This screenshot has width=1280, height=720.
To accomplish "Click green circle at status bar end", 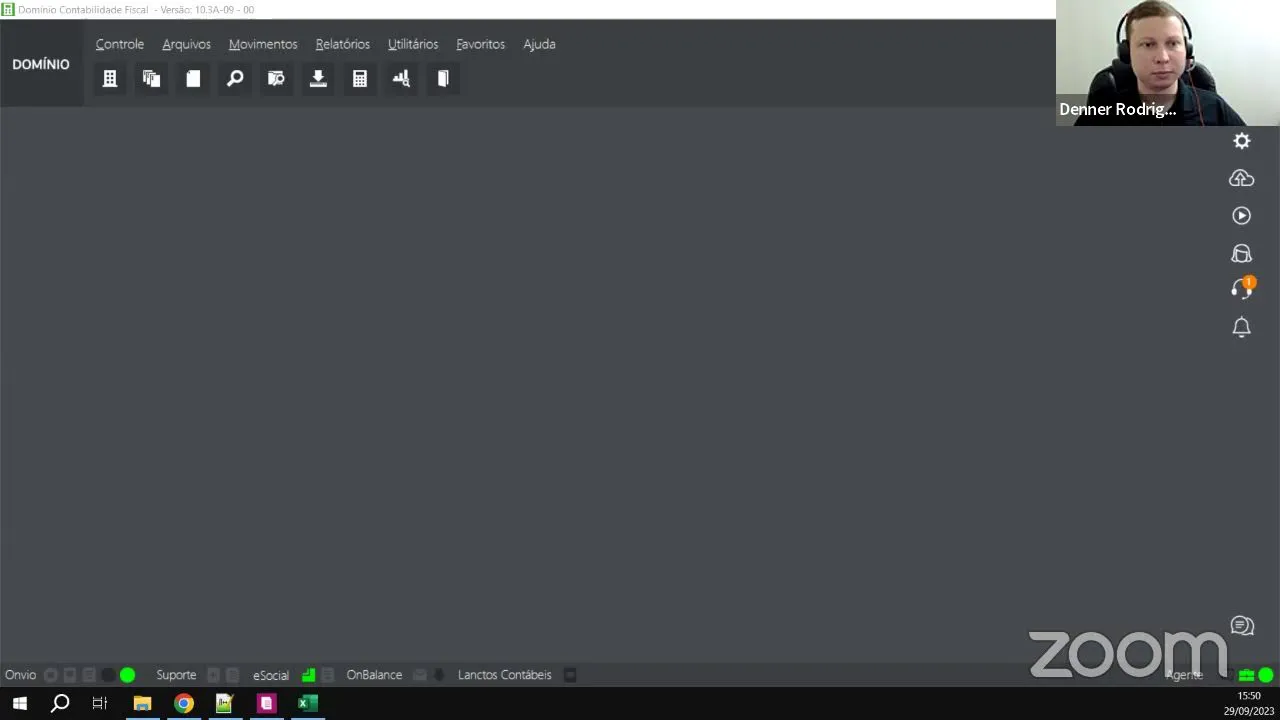I will point(1265,675).
